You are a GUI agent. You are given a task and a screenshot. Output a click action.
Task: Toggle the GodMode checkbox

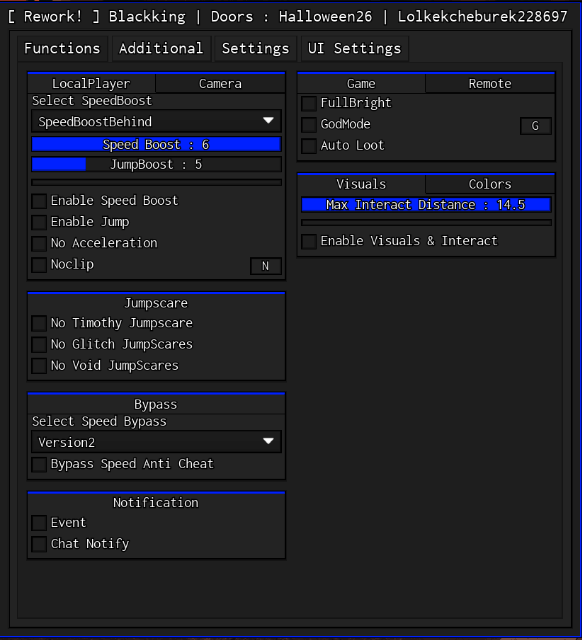pyautogui.click(x=309, y=124)
